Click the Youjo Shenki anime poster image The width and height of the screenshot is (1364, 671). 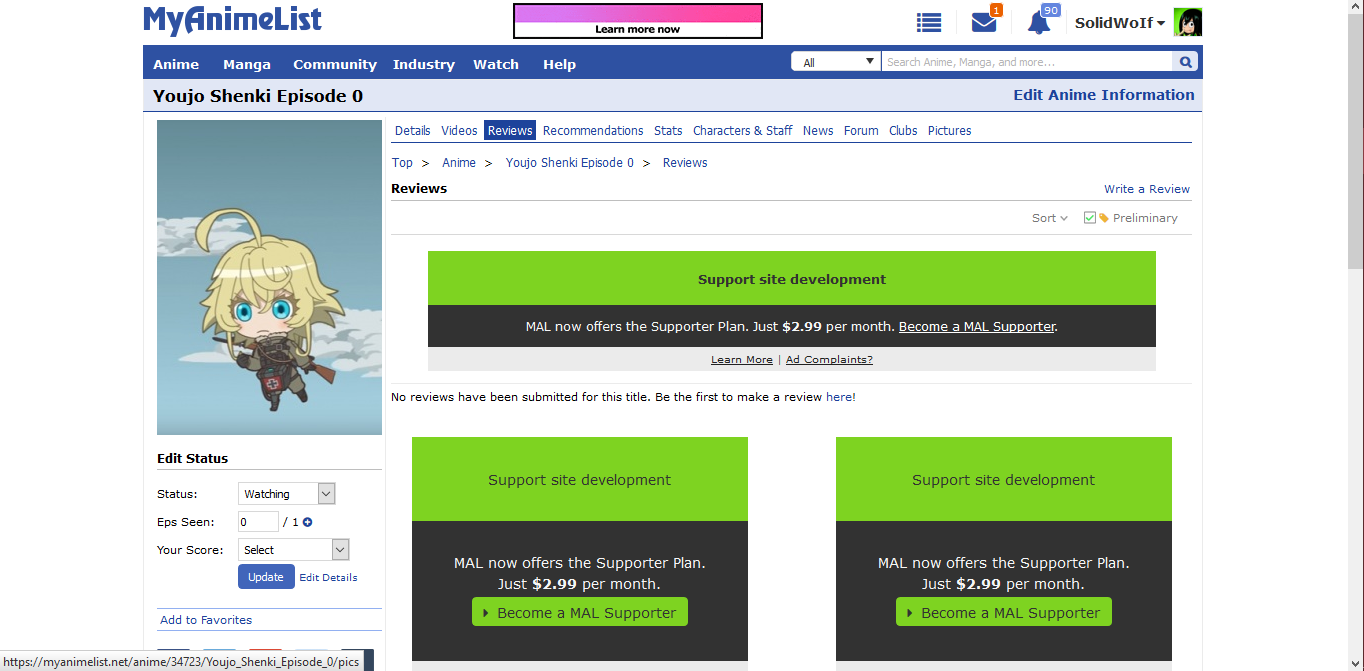click(x=269, y=278)
